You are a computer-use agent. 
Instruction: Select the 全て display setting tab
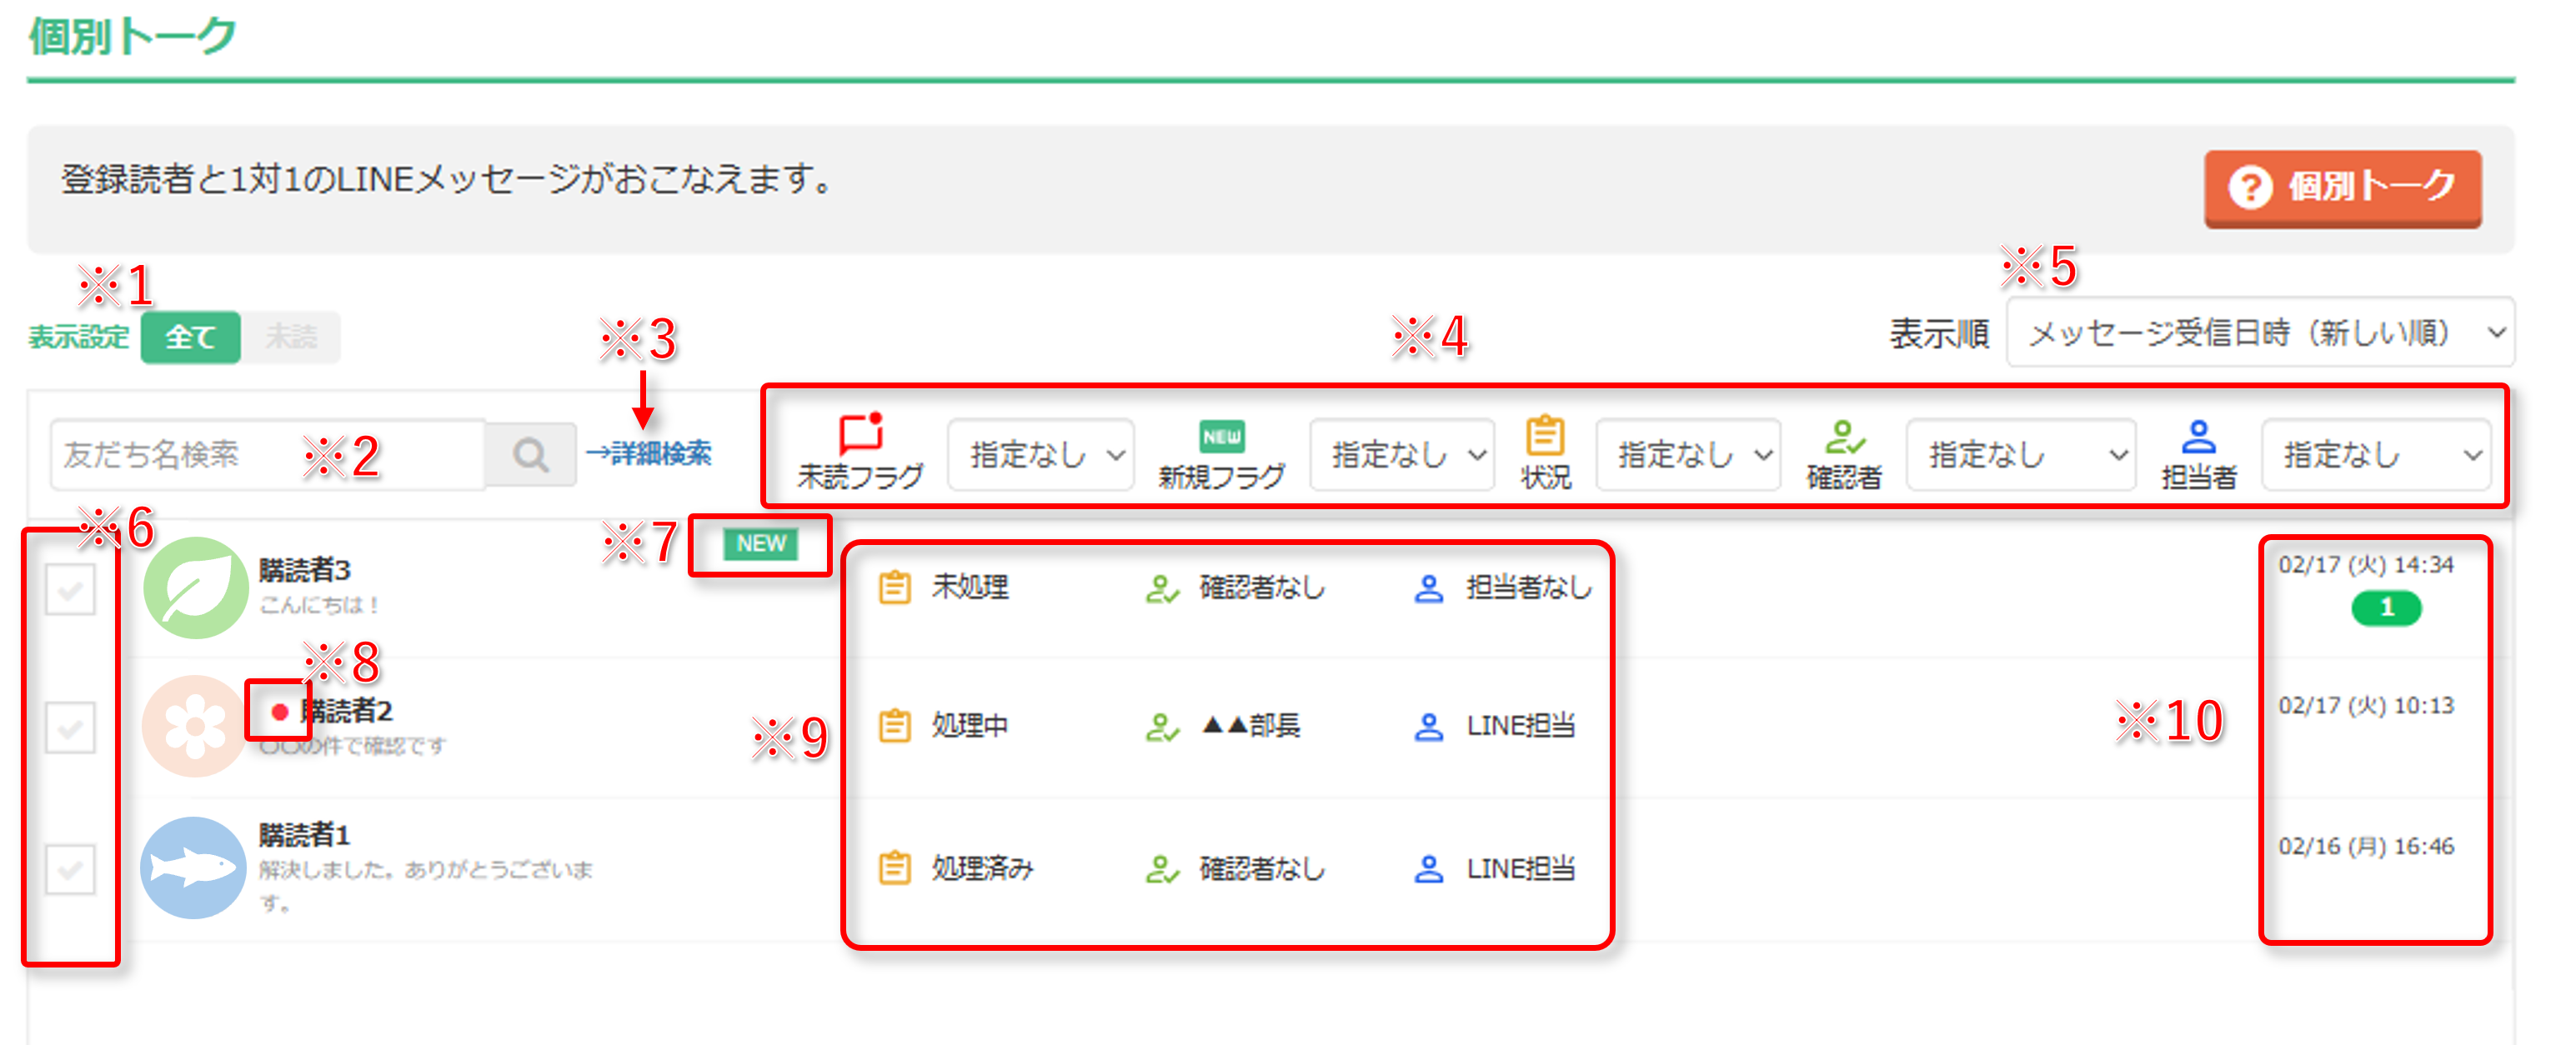pos(190,337)
